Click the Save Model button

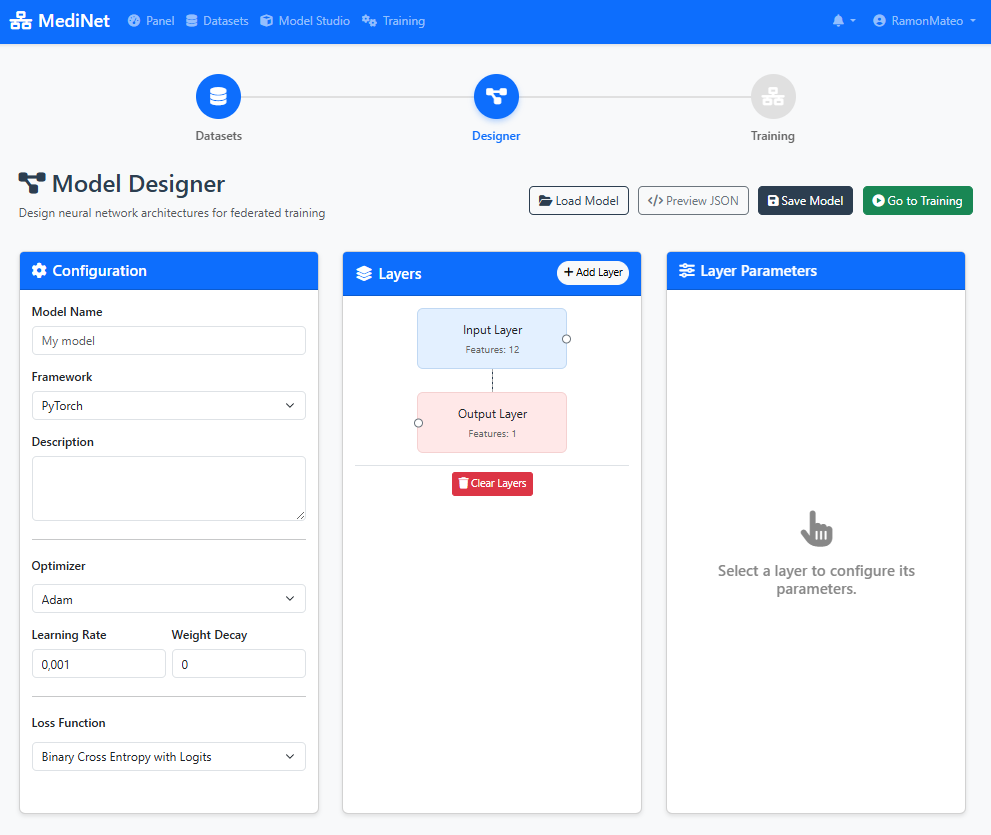(x=805, y=200)
